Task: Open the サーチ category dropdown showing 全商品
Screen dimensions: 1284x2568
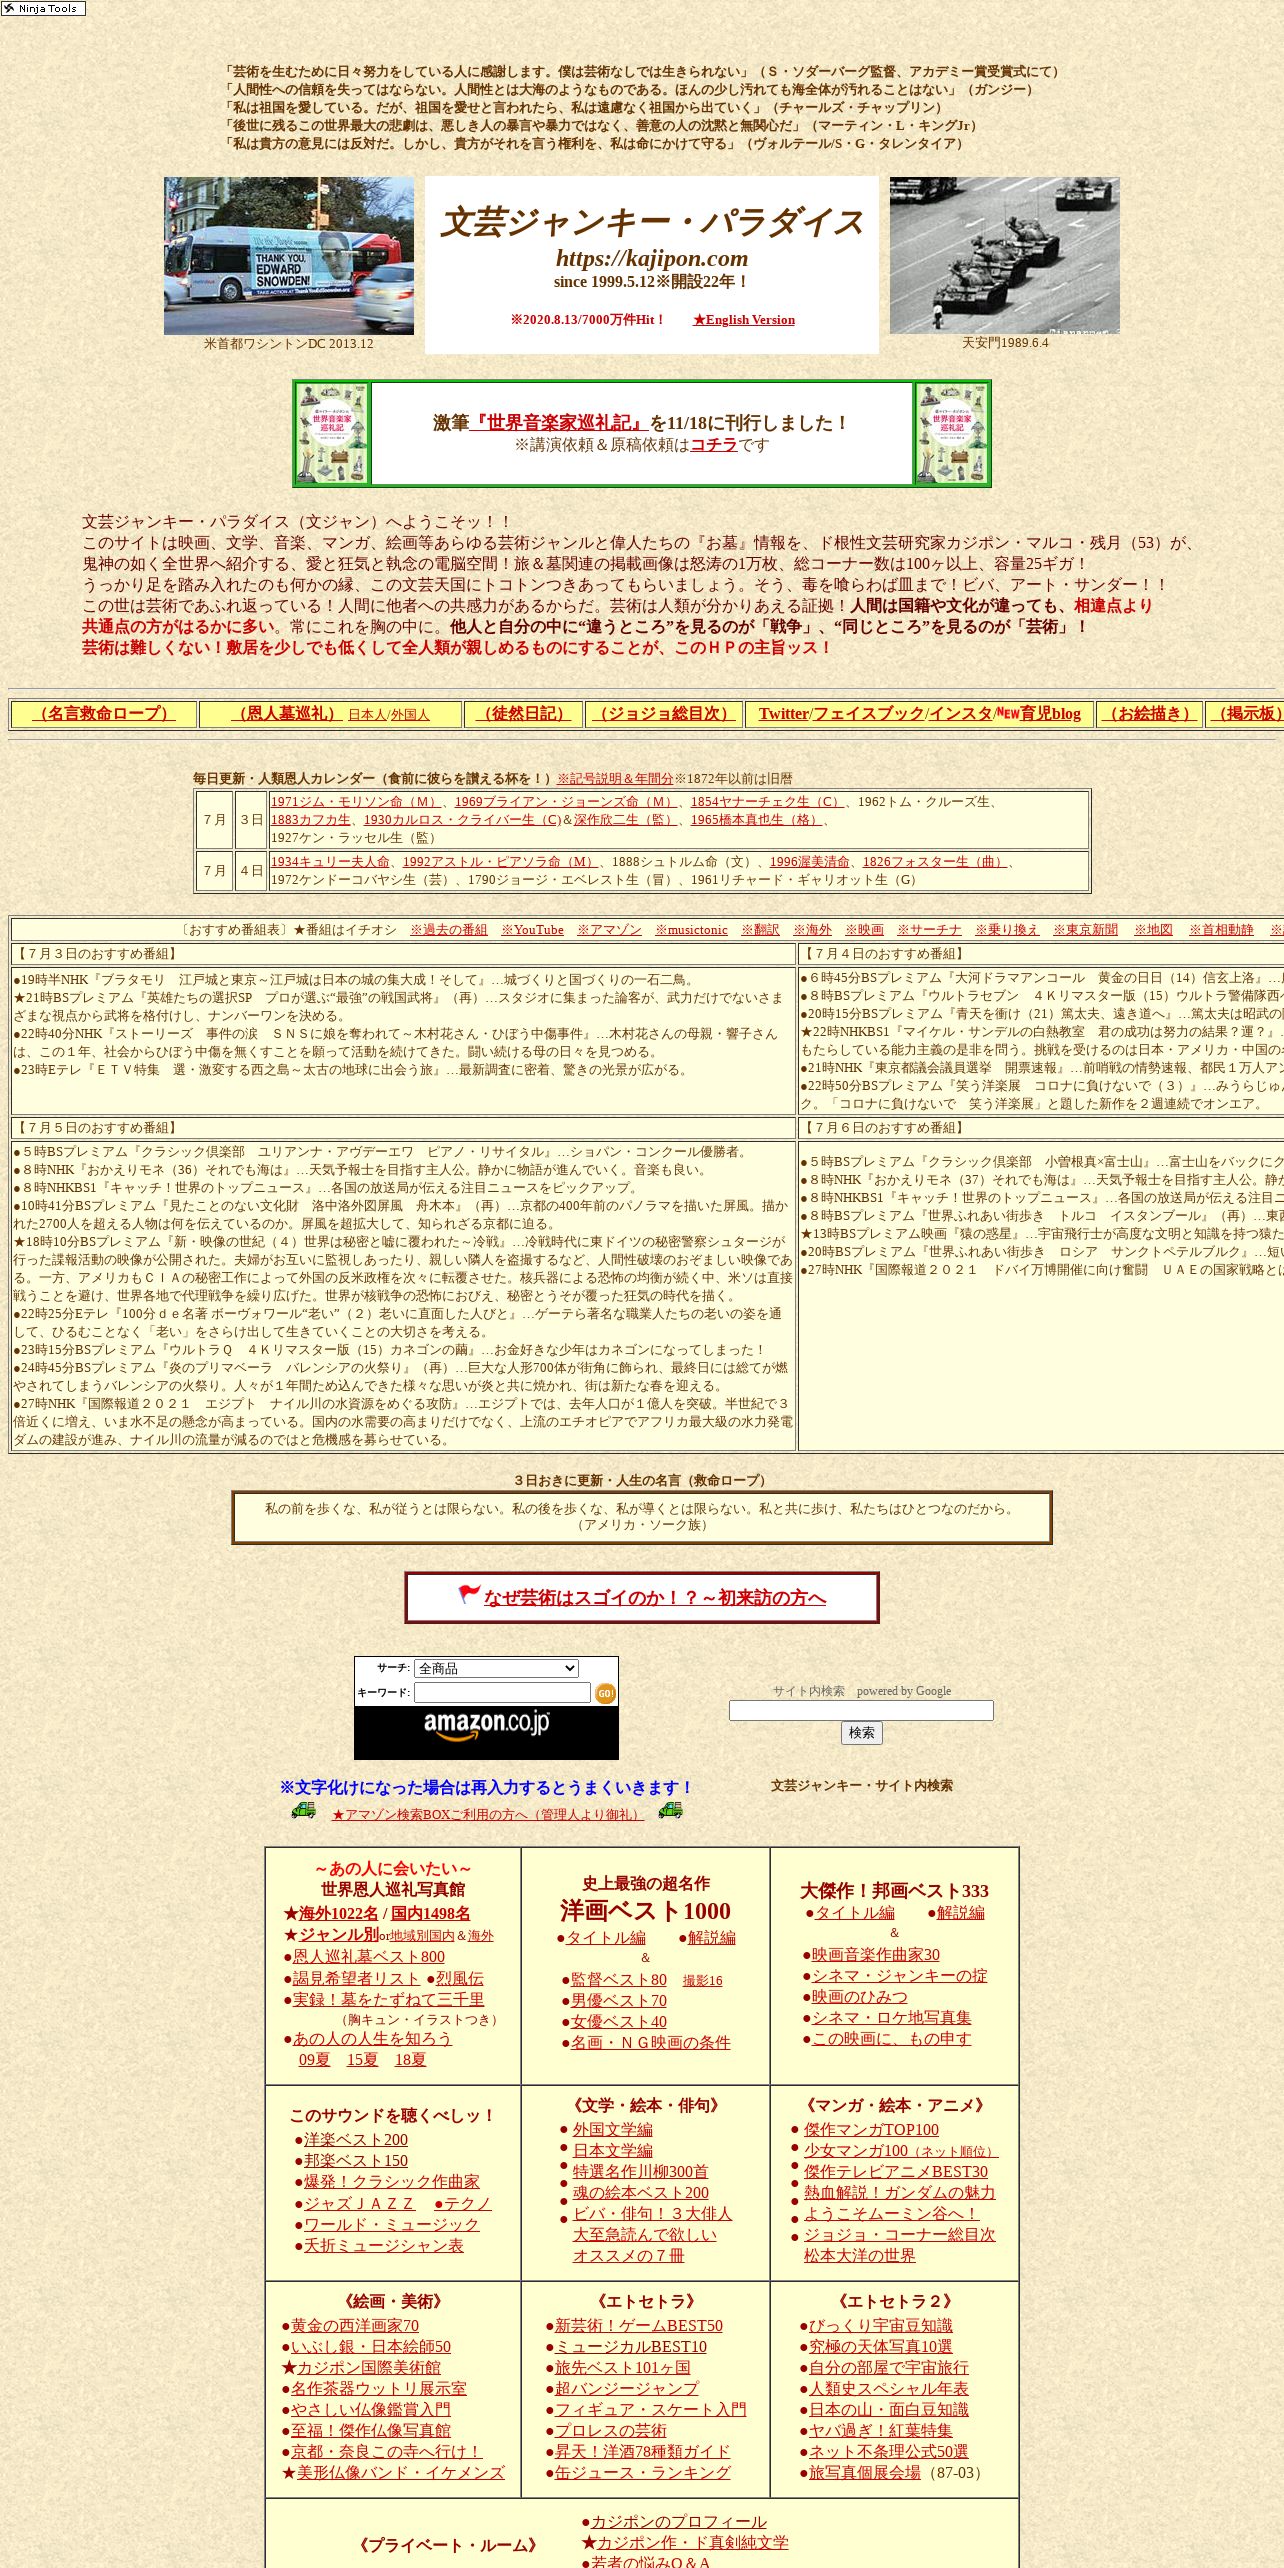Action: [x=496, y=1668]
